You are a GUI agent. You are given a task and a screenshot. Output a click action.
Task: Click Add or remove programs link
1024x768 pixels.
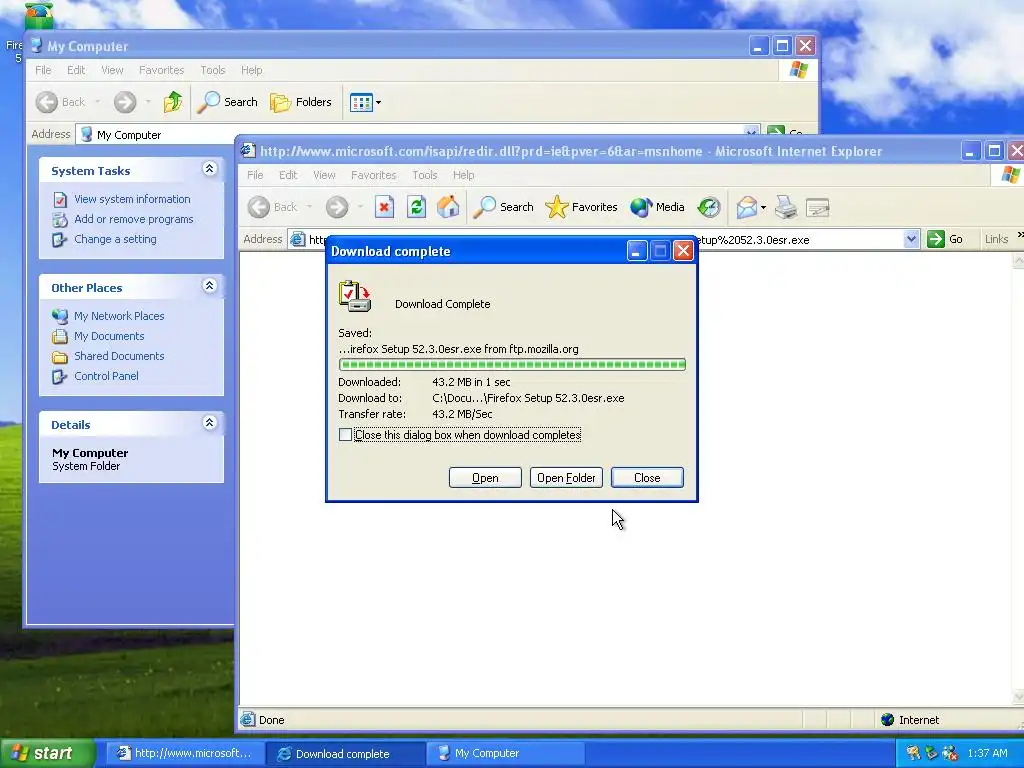[x=133, y=219]
